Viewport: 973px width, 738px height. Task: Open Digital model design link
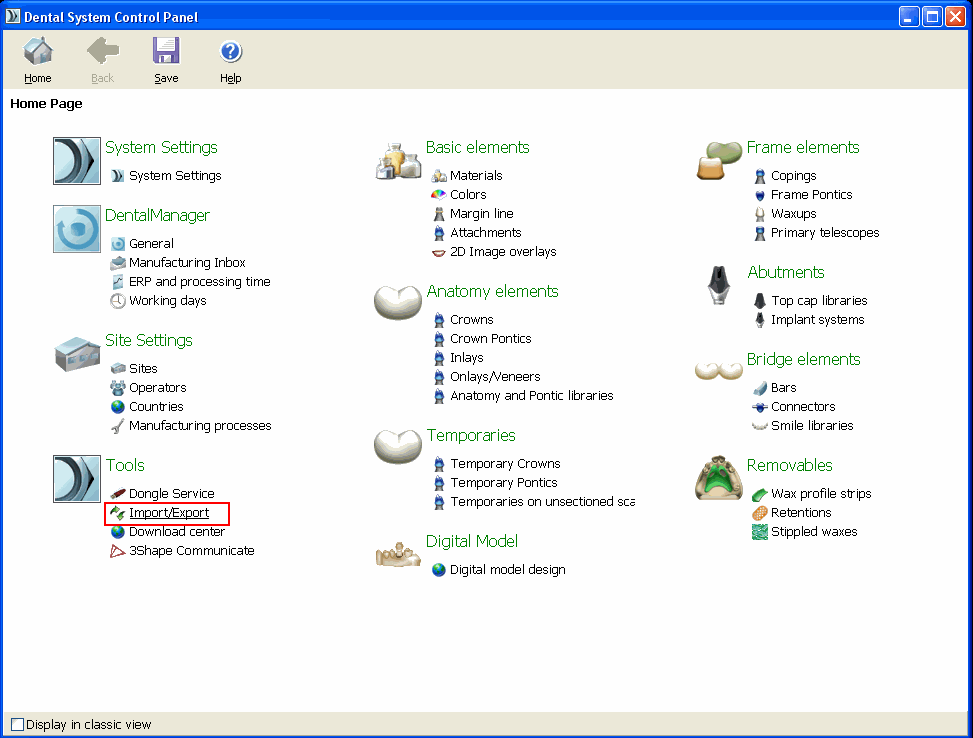[508, 570]
